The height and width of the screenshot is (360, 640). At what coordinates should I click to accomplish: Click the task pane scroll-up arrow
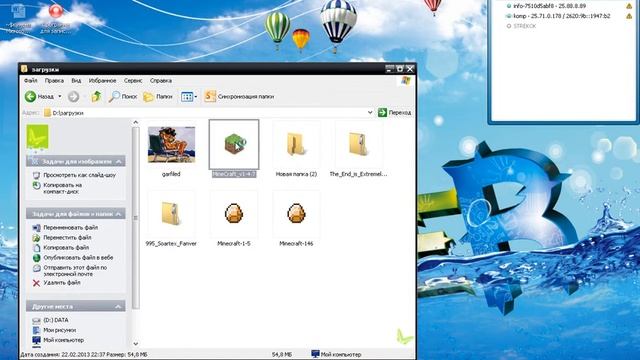(136, 122)
